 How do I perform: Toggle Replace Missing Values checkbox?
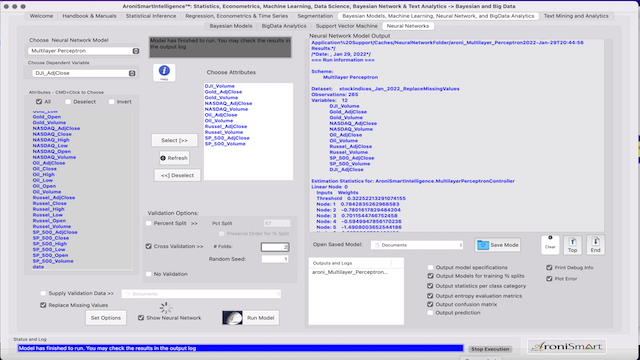click(43, 305)
